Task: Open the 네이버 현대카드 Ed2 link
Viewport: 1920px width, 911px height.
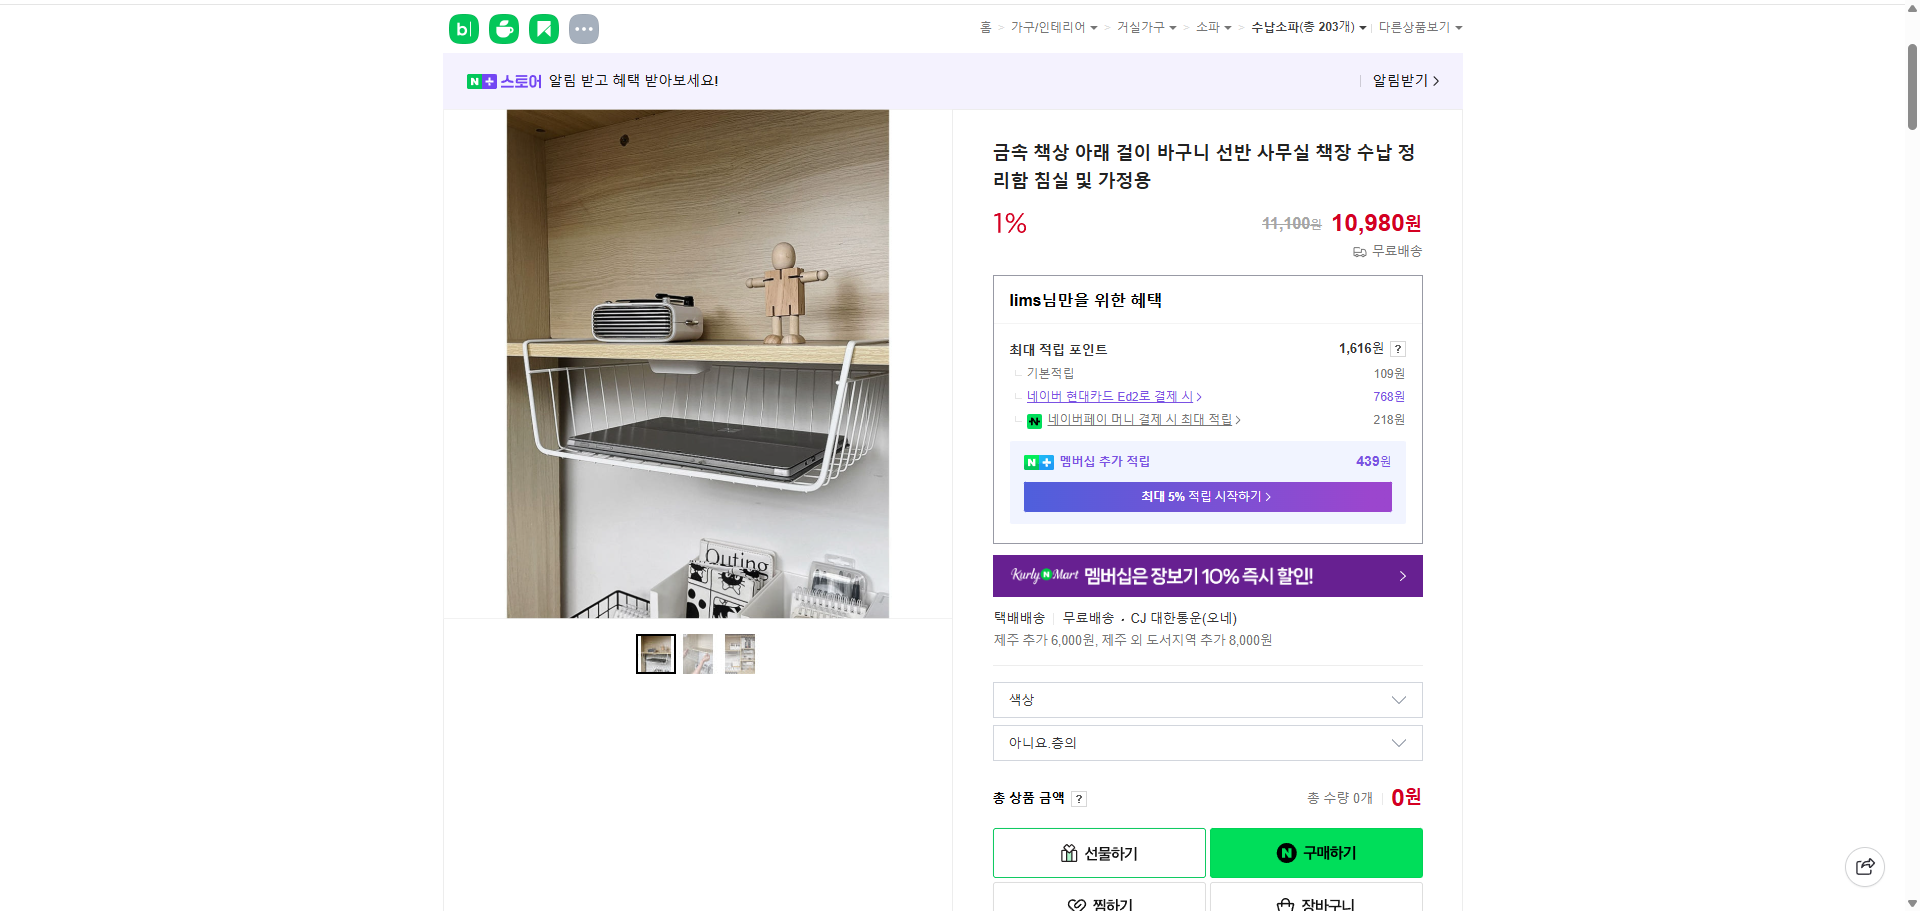Action: tap(1110, 396)
